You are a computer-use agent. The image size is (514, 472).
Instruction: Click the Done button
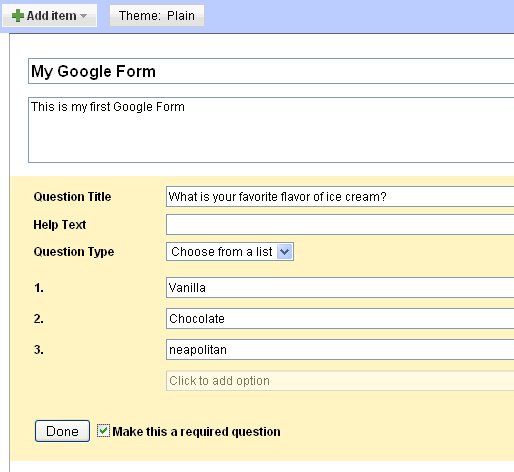(62, 431)
